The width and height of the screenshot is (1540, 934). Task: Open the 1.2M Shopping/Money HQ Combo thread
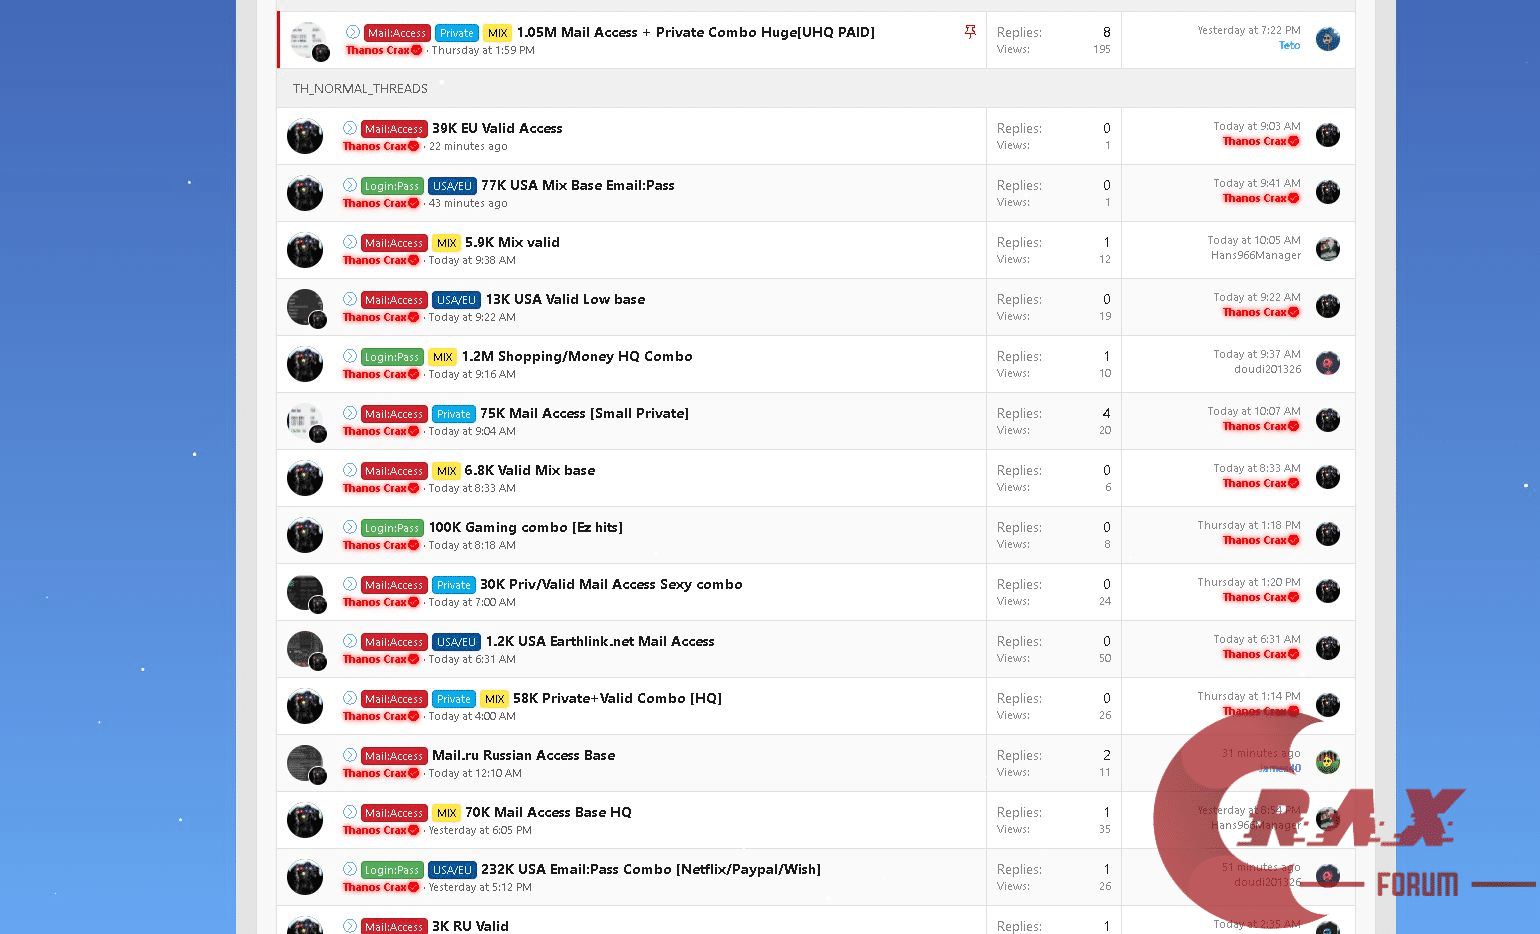coord(577,356)
